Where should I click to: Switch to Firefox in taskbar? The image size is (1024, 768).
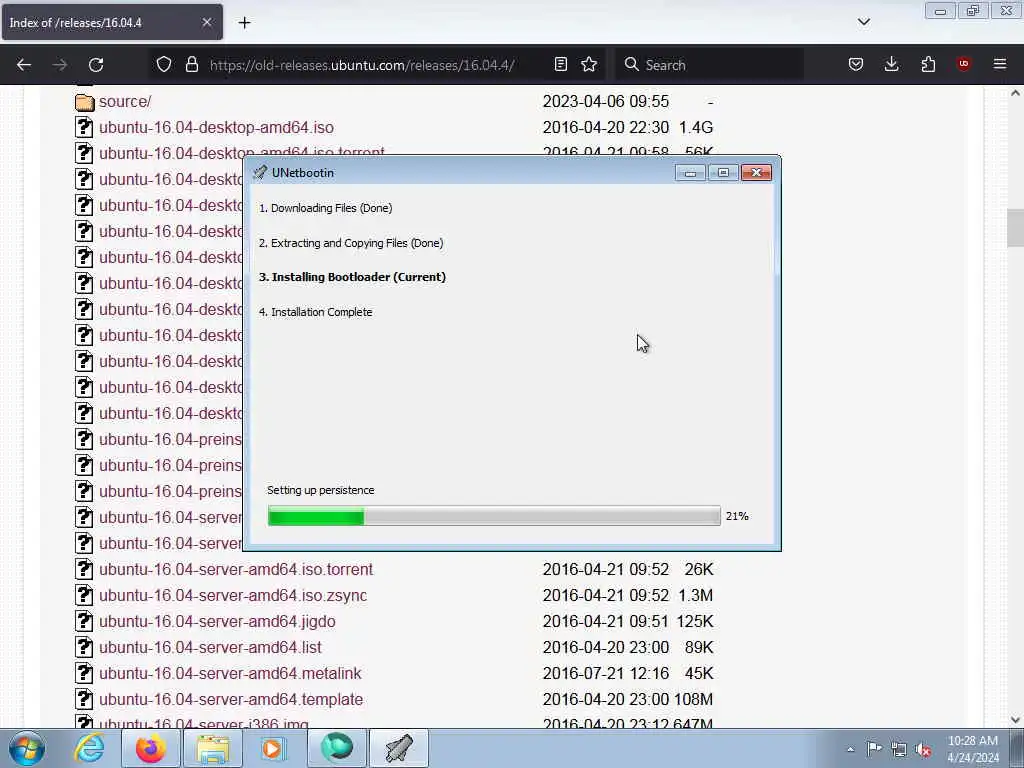(x=150, y=748)
